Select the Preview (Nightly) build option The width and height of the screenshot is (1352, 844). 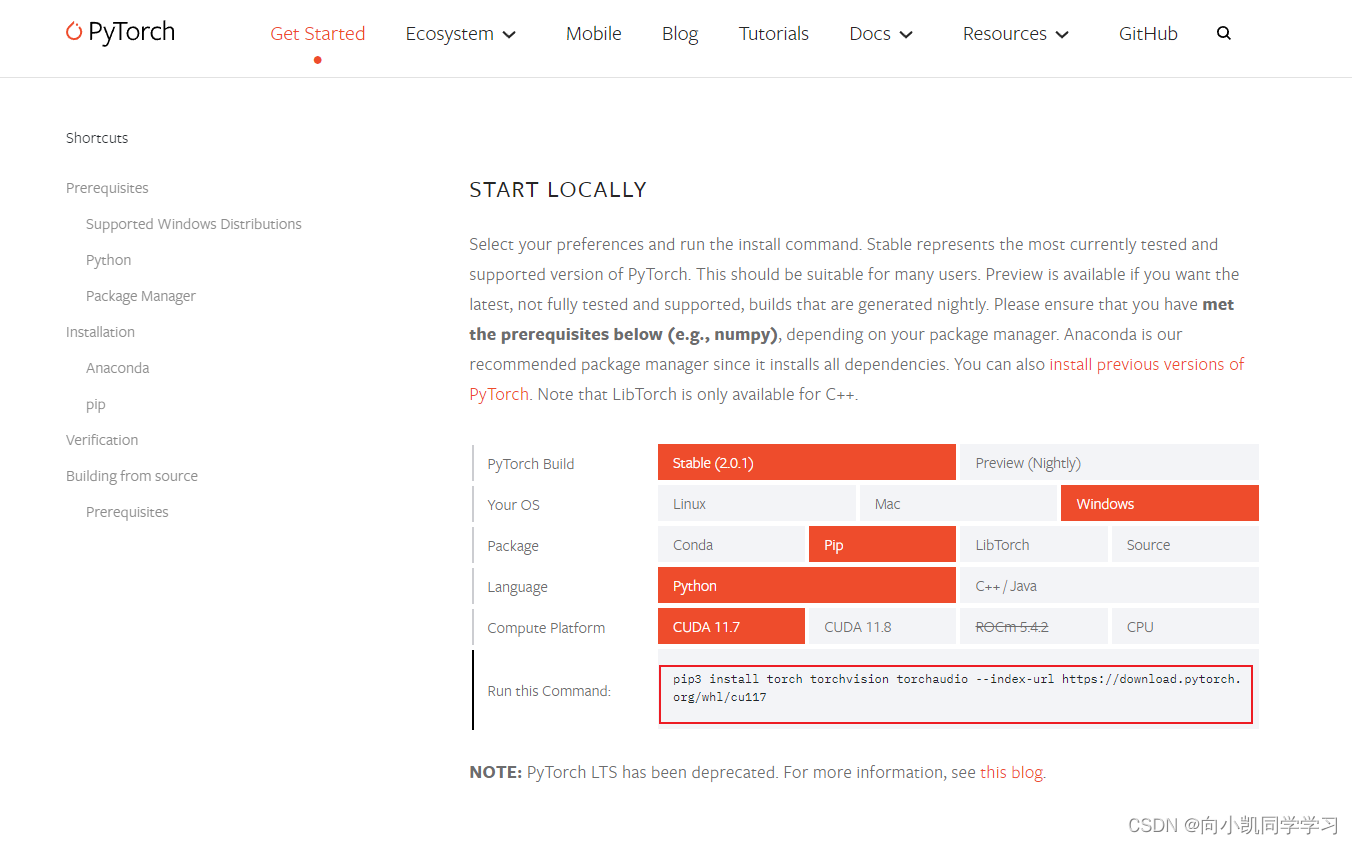point(1109,463)
